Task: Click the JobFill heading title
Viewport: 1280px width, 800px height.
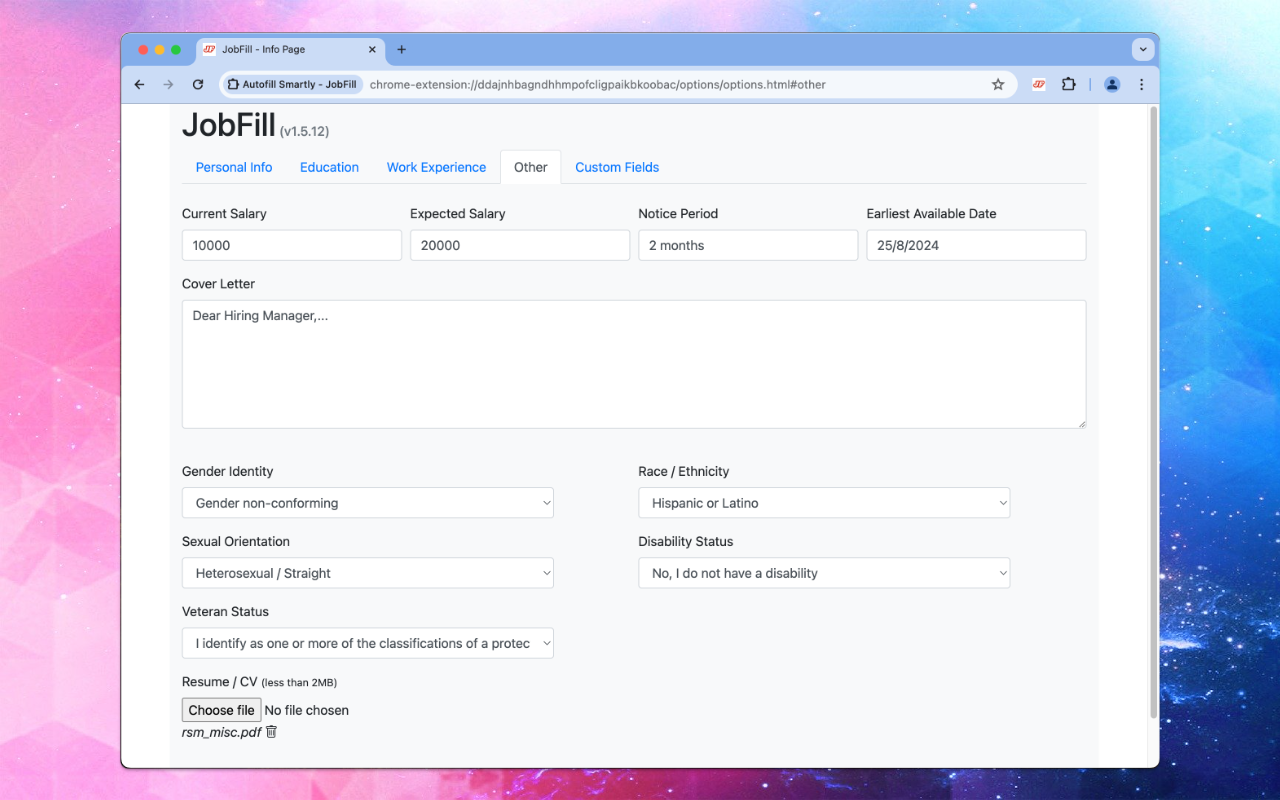Action: point(229,125)
